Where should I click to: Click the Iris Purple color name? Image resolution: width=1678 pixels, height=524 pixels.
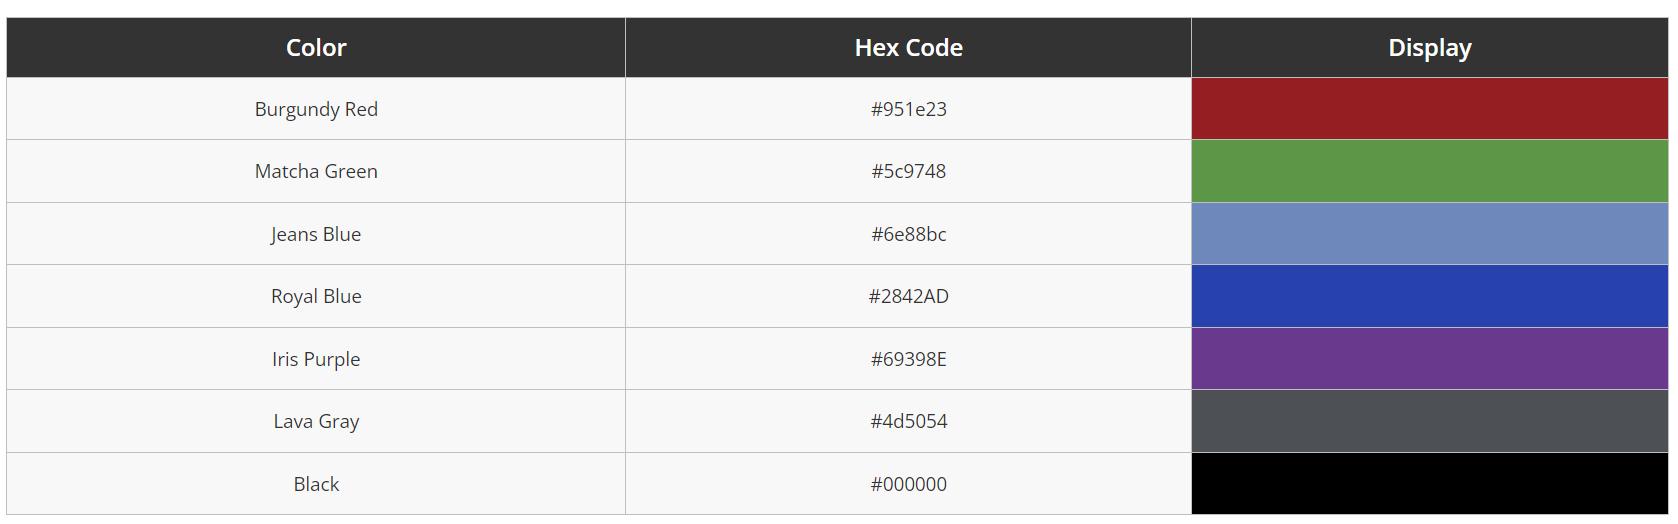pos(316,359)
